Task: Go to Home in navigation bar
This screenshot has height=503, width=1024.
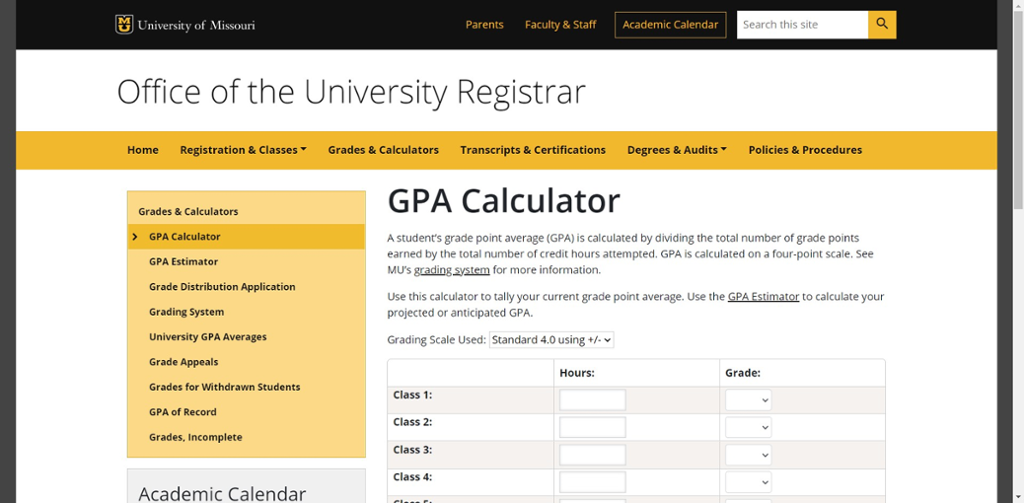Action: (x=143, y=150)
